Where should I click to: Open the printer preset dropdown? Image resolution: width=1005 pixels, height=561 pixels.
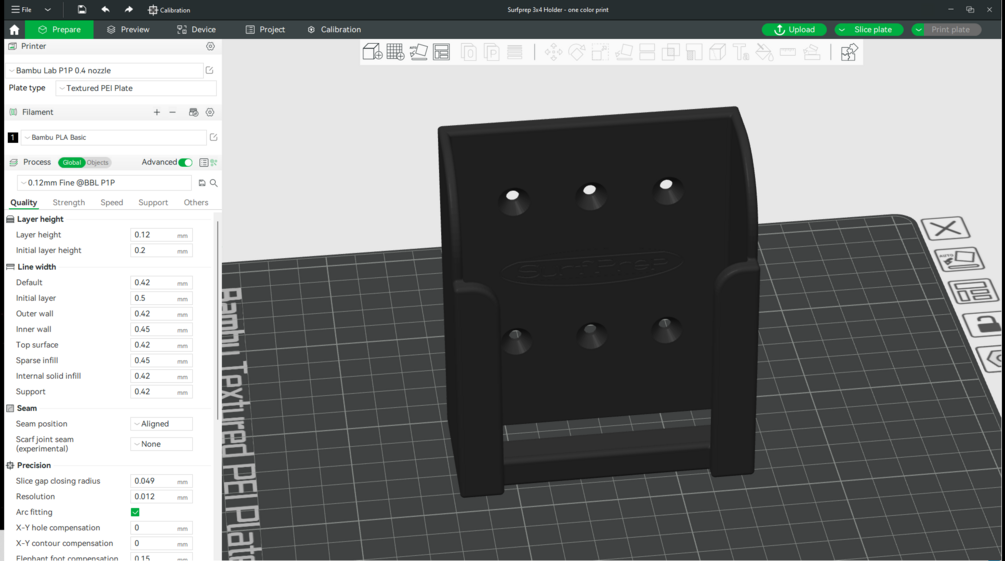pos(104,71)
